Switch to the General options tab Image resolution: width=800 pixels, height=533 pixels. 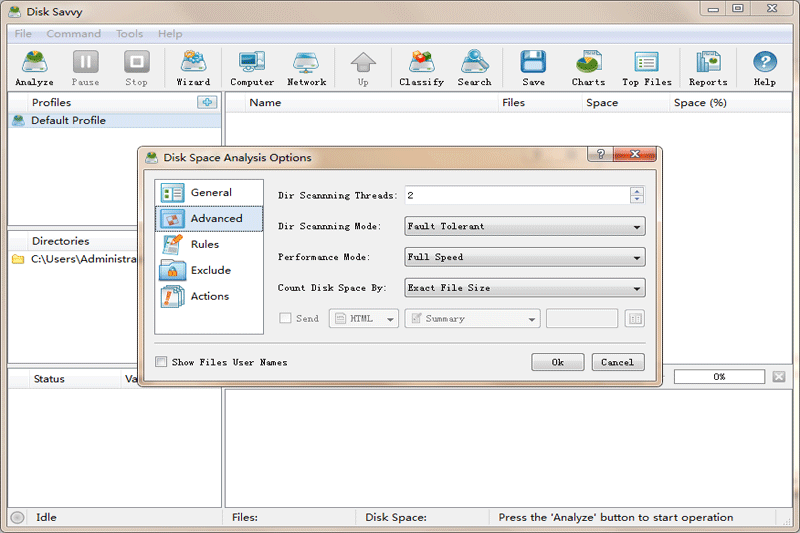pyautogui.click(x=210, y=193)
